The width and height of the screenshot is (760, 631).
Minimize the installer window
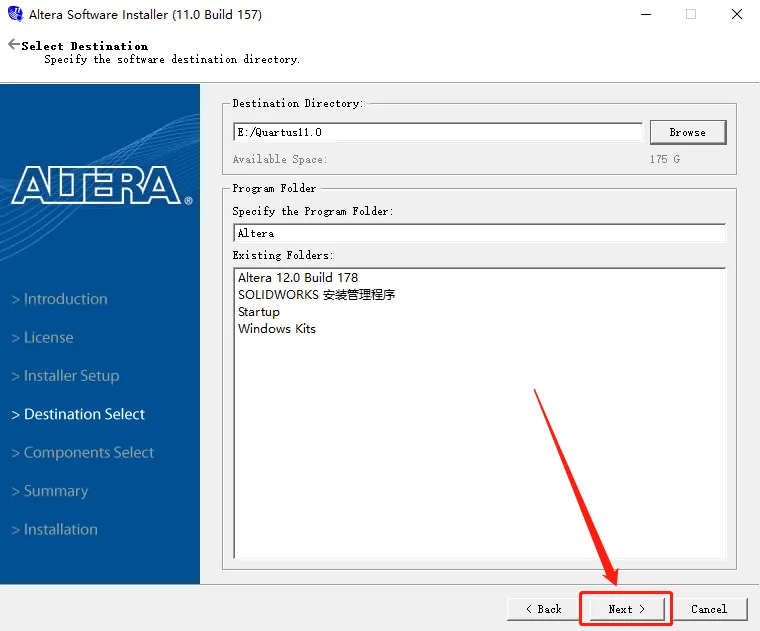tap(646, 15)
